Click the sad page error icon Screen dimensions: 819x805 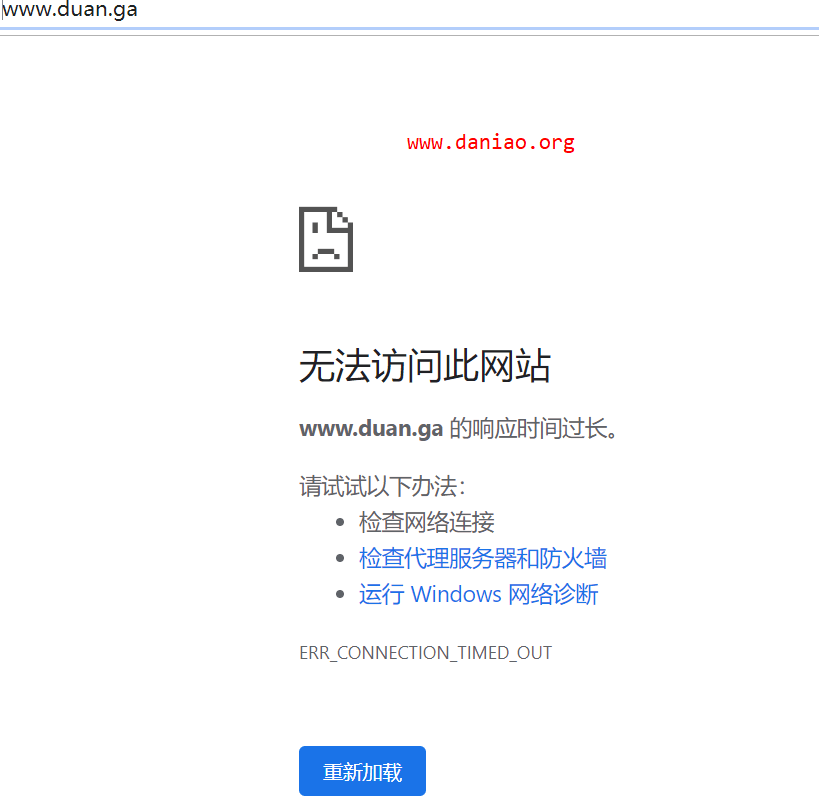click(x=326, y=240)
